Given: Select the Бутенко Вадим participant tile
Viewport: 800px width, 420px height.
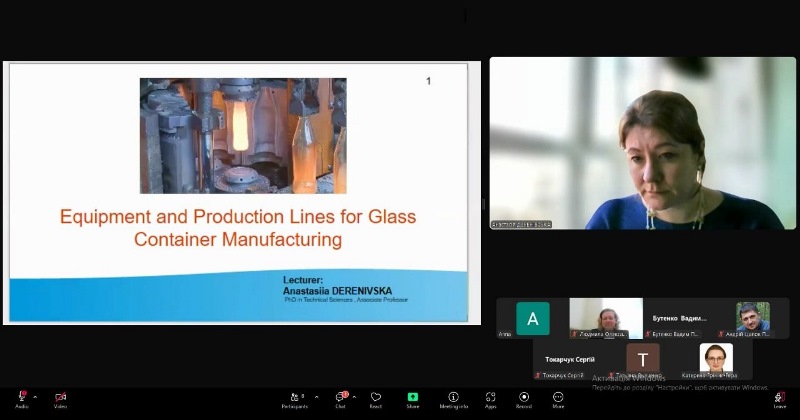Looking at the screenshot, I should pos(679,318).
